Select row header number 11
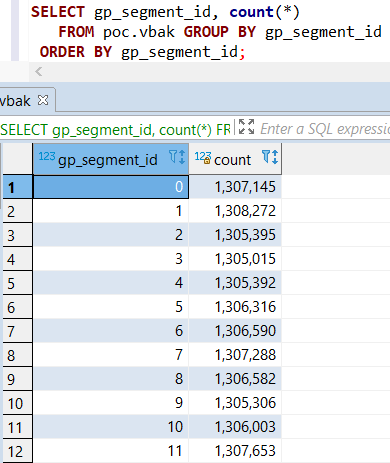Viewport: 390px width, 463px height. pos(17,427)
